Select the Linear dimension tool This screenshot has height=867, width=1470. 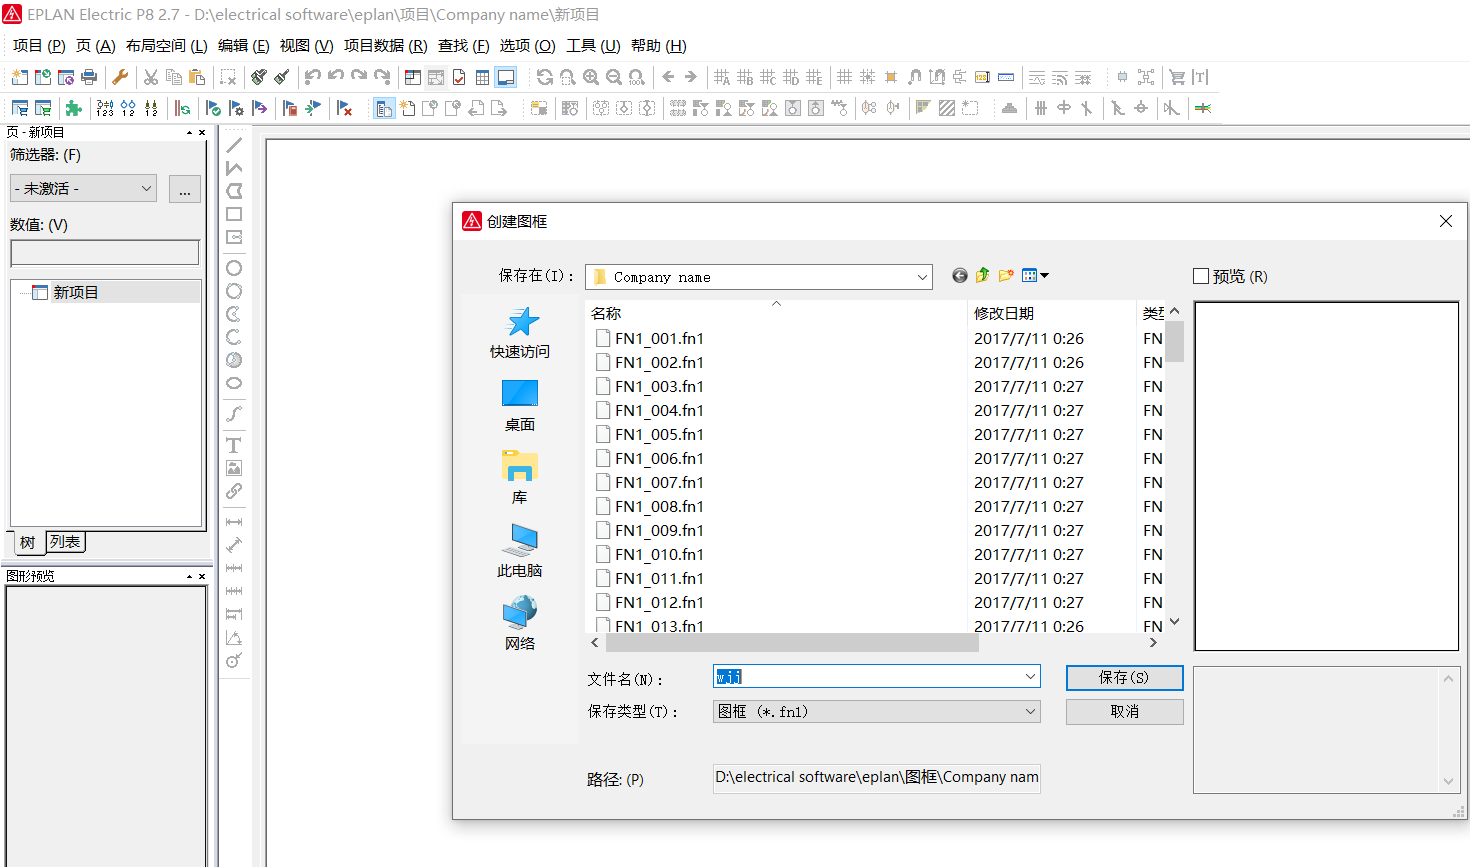[234, 522]
